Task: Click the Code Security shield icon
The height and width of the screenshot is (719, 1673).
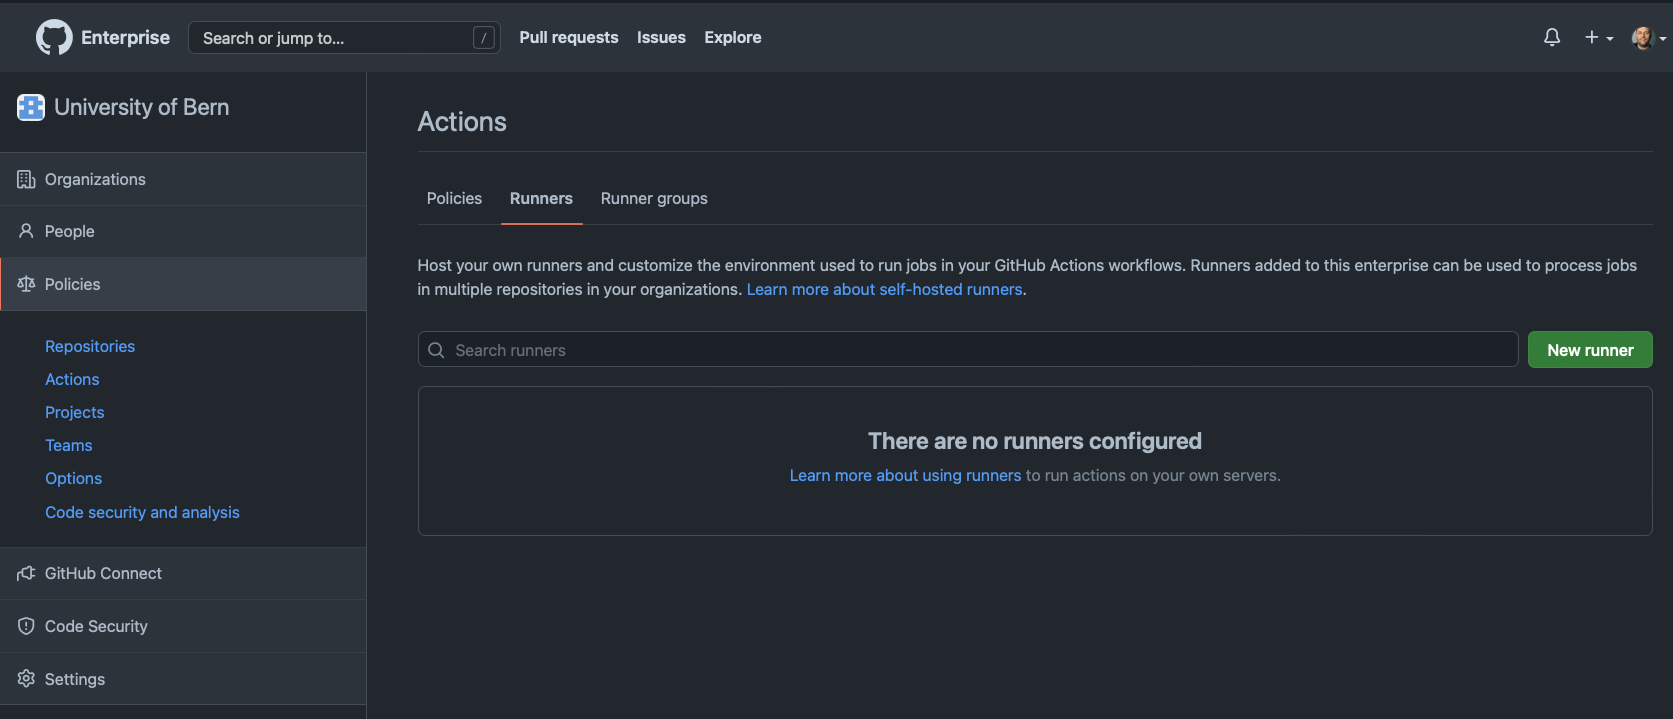Action: pyautogui.click(x=26, y=626)
